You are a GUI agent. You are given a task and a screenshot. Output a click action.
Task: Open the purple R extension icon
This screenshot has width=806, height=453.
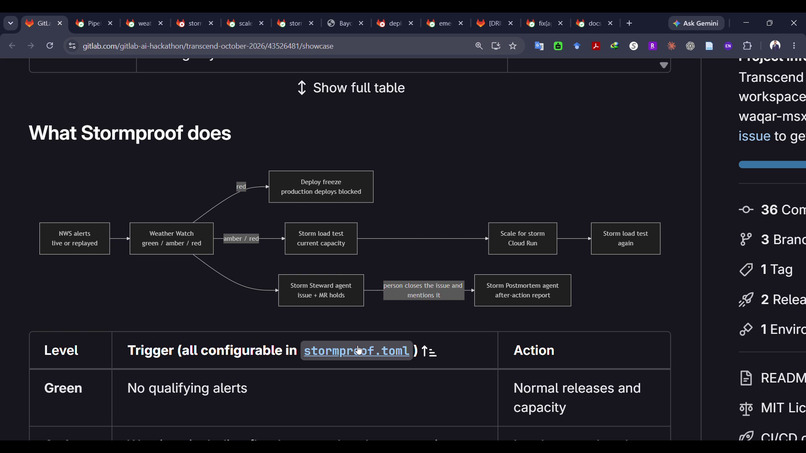pos(652,46)
